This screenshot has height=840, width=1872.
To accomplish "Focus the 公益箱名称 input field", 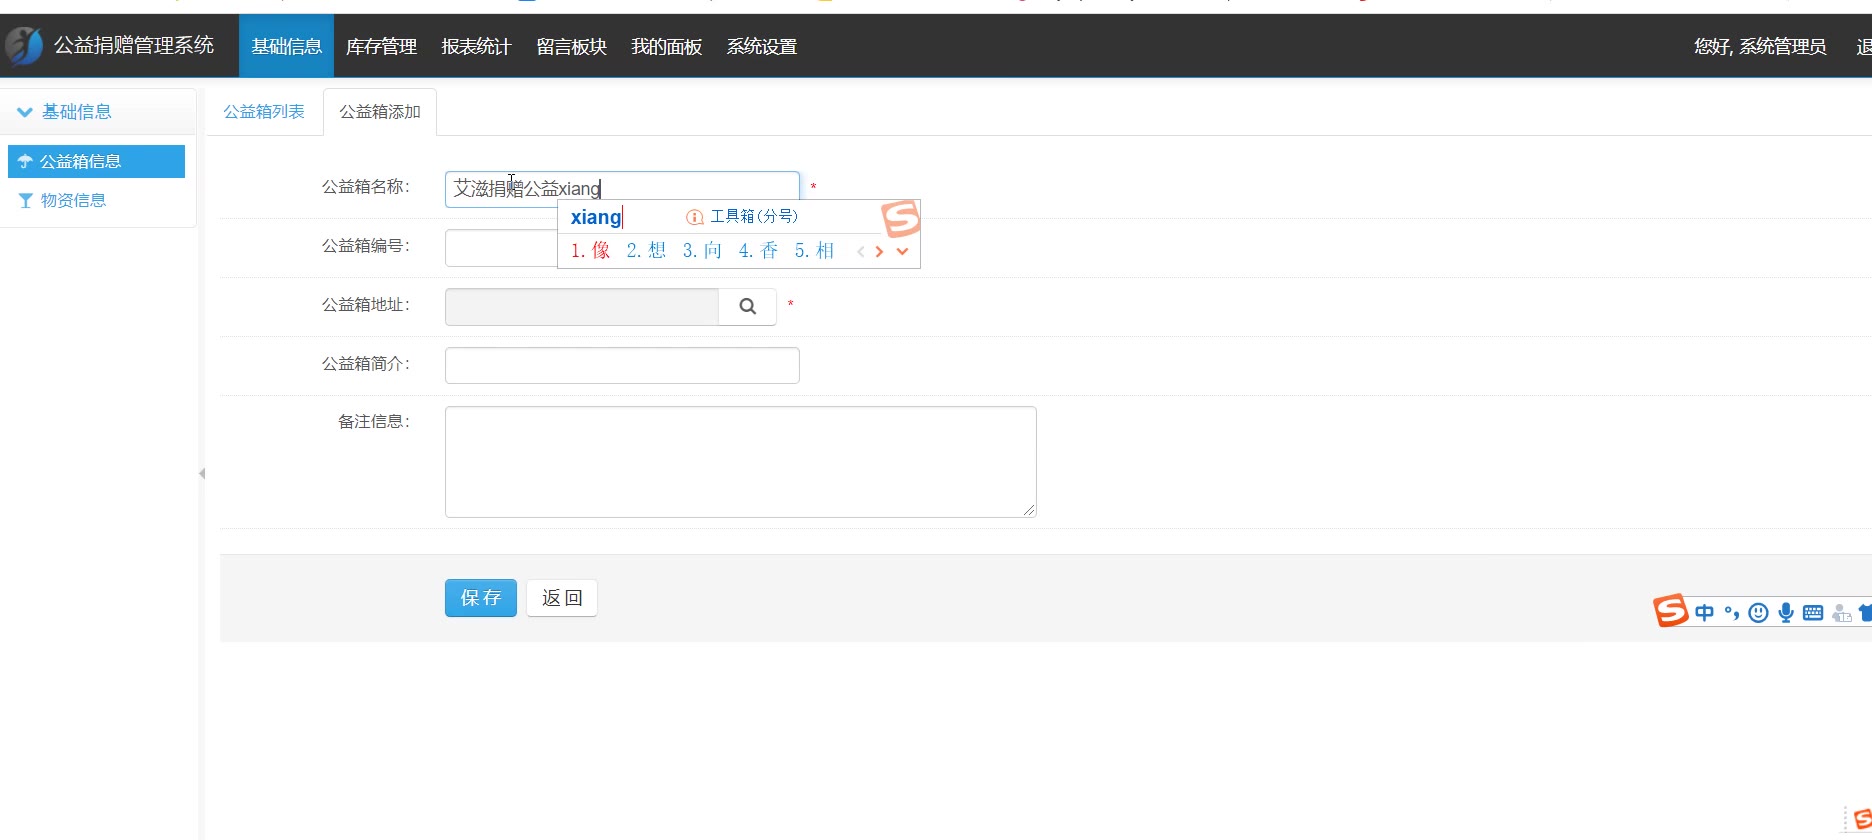I will point(622,188).
